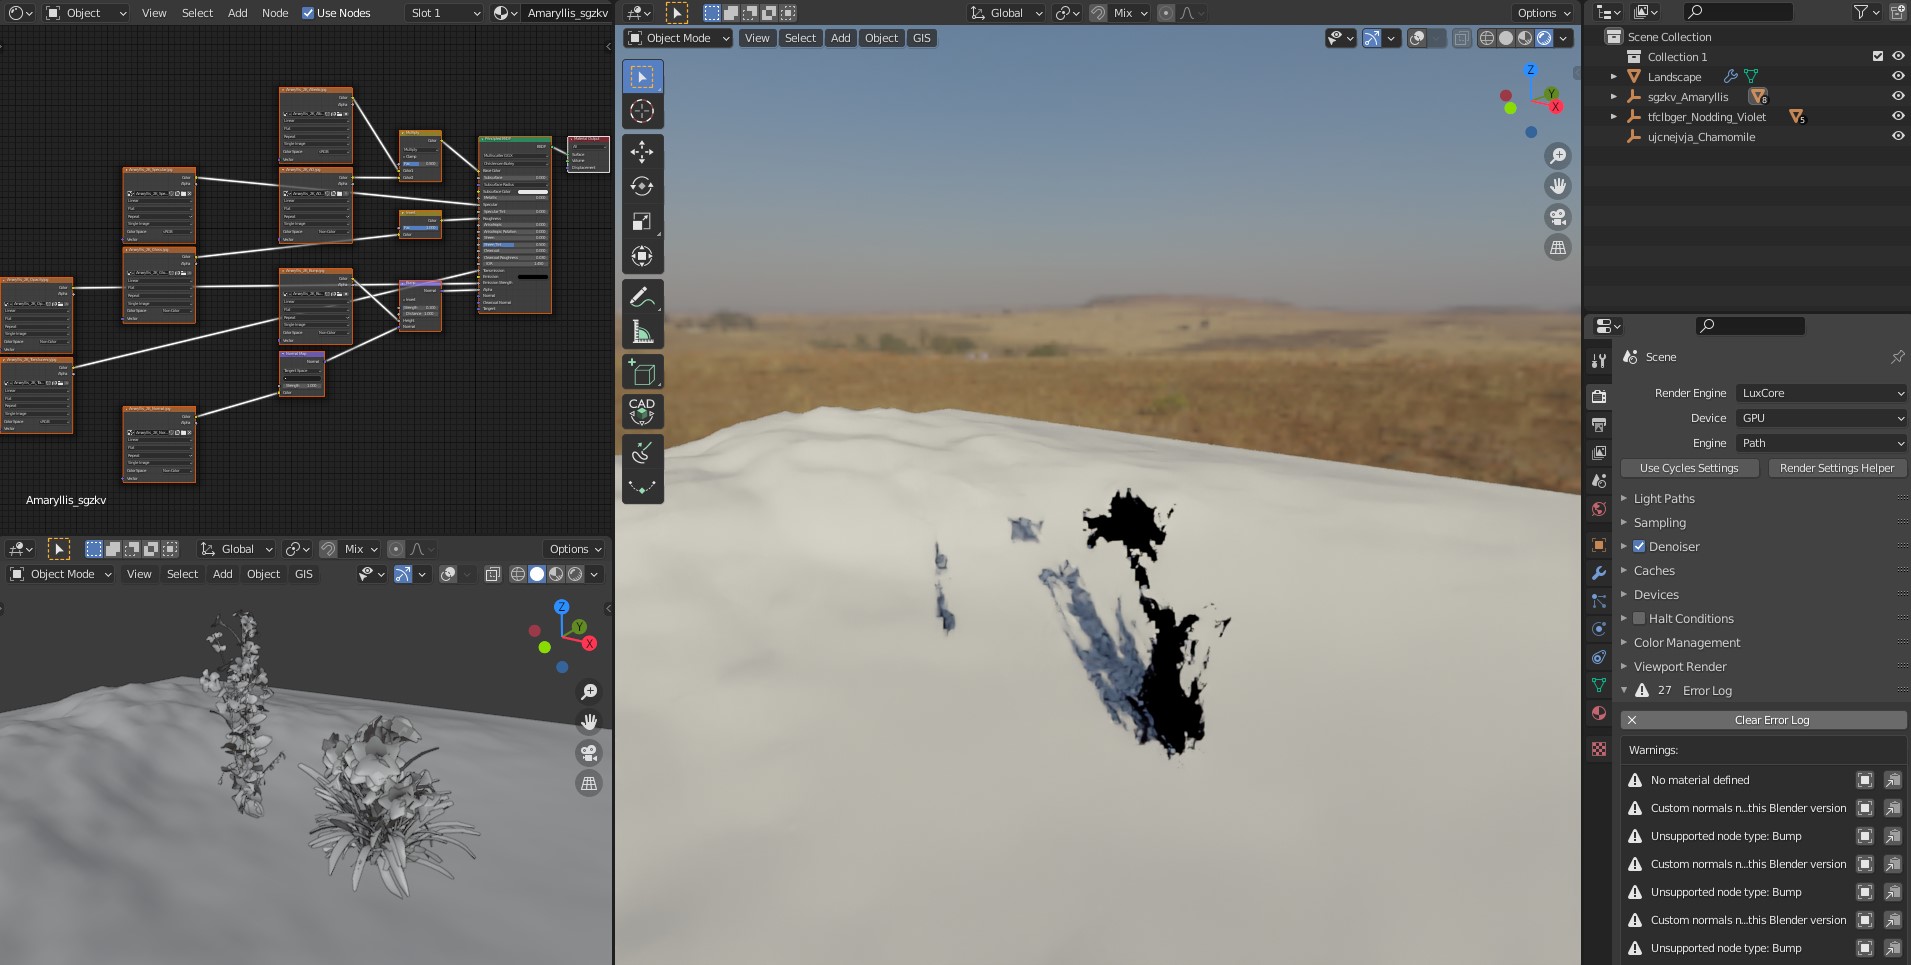Select the Measure tool

642,332
